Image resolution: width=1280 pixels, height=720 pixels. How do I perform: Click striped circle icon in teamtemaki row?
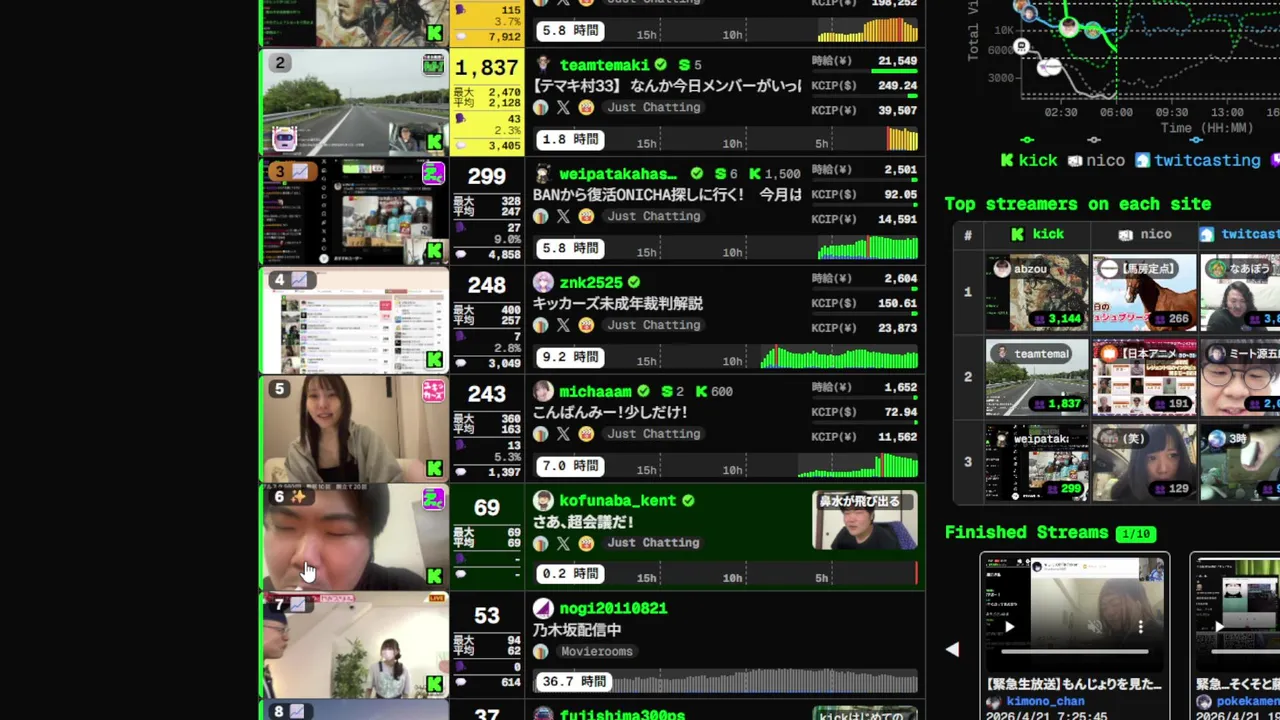(541, 108)
